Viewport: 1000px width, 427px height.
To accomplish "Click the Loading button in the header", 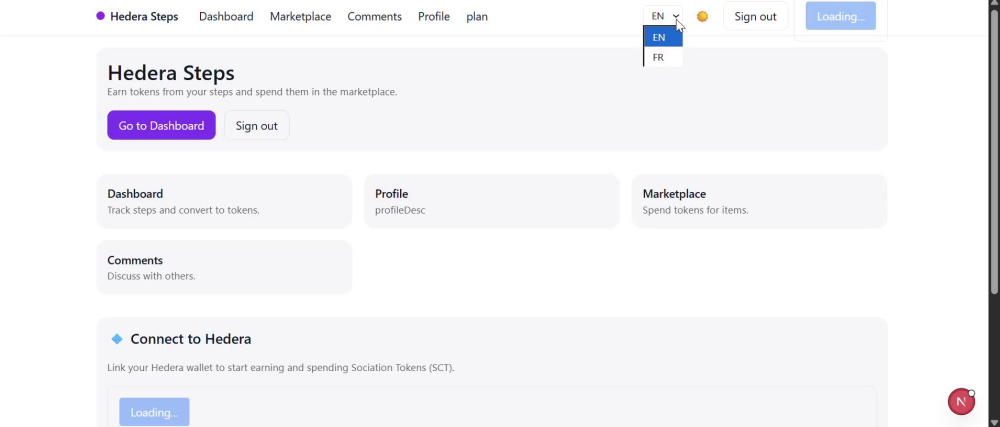I will pos(841,17).
